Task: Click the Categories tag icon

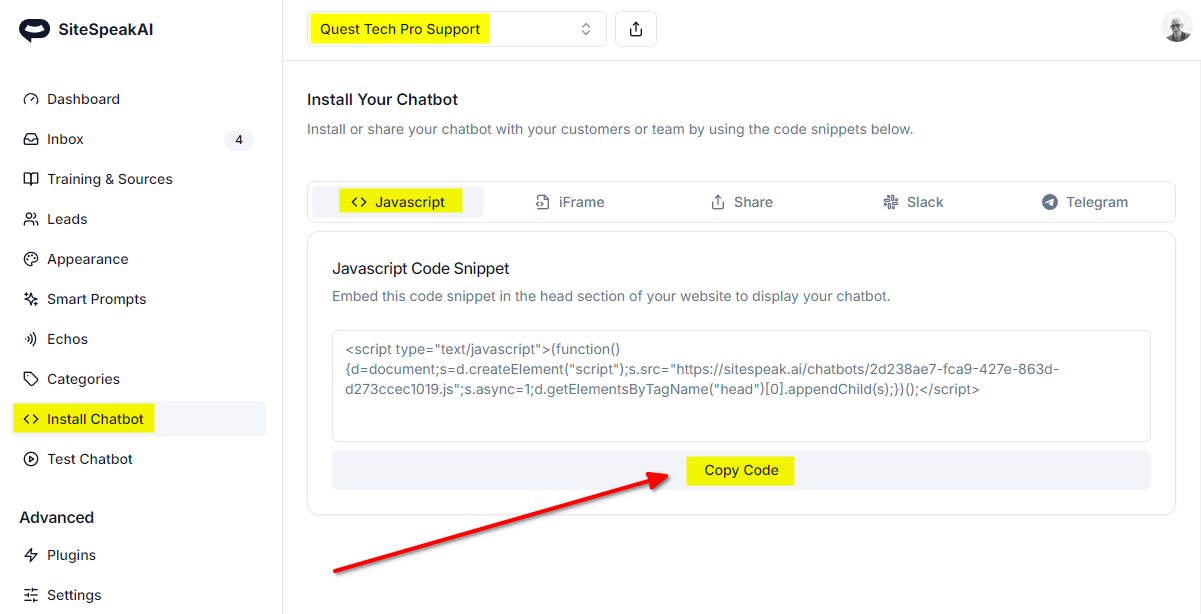Action: tap(31, 379)
